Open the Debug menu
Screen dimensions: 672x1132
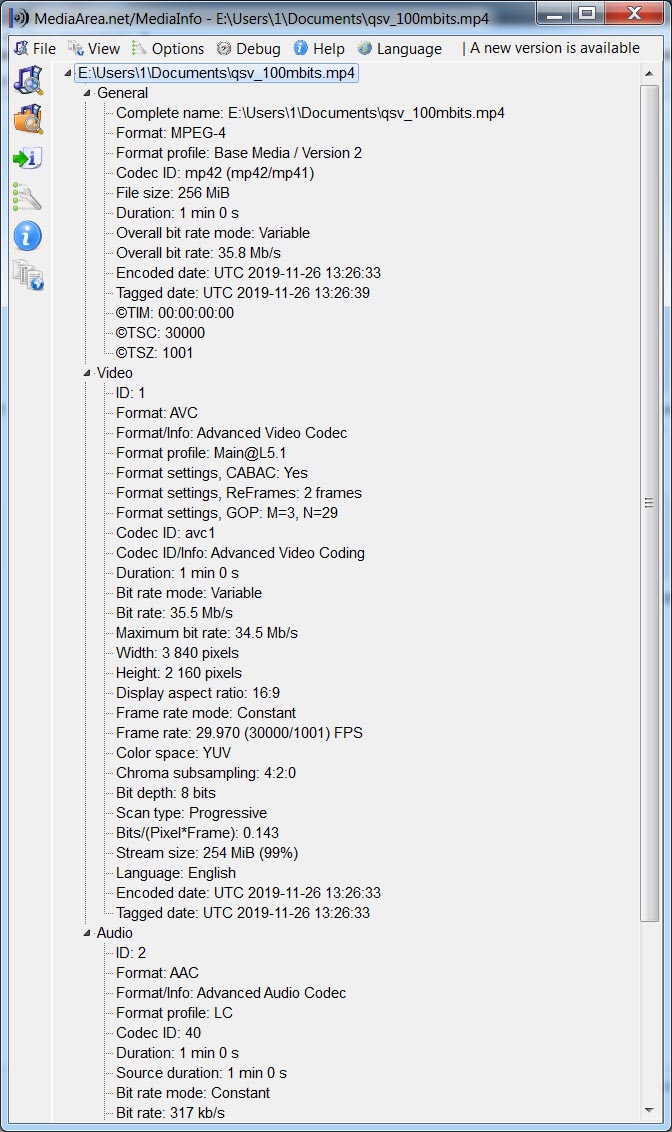[249, 48]
